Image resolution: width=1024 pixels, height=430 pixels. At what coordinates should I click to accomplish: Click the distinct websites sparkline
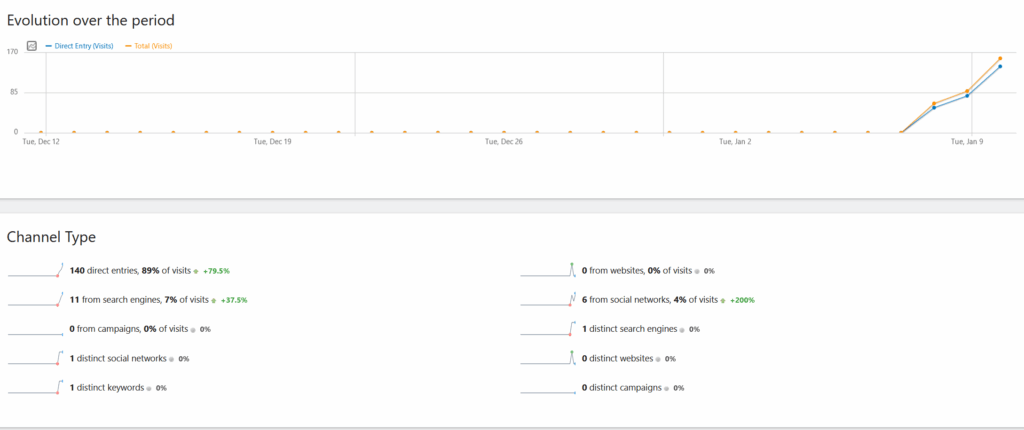(548, 358)
